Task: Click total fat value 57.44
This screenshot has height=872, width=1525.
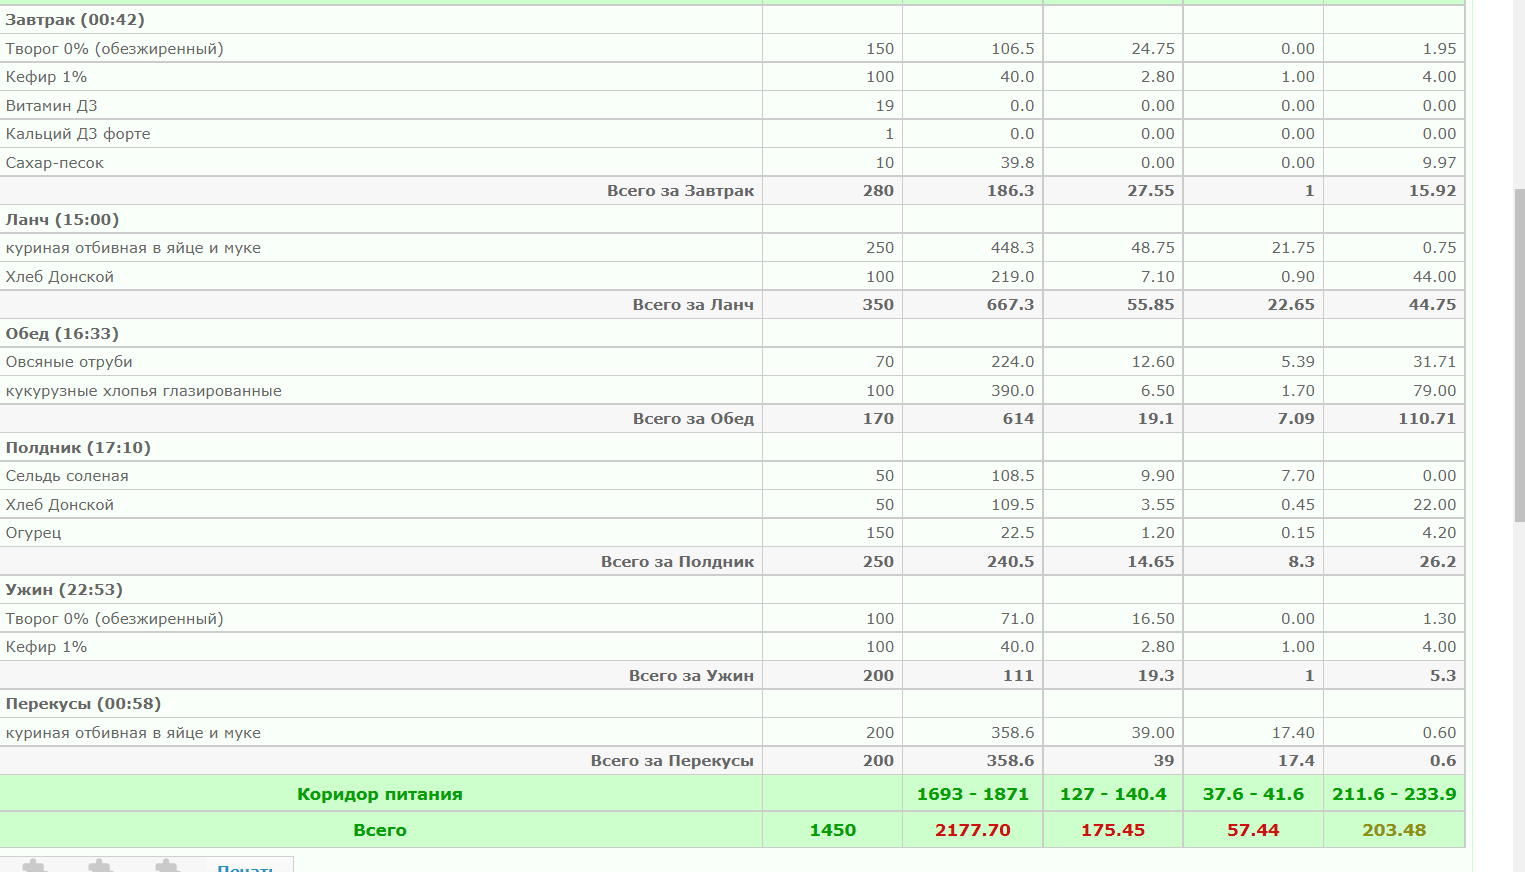Action: click(x=1253, y=830)
